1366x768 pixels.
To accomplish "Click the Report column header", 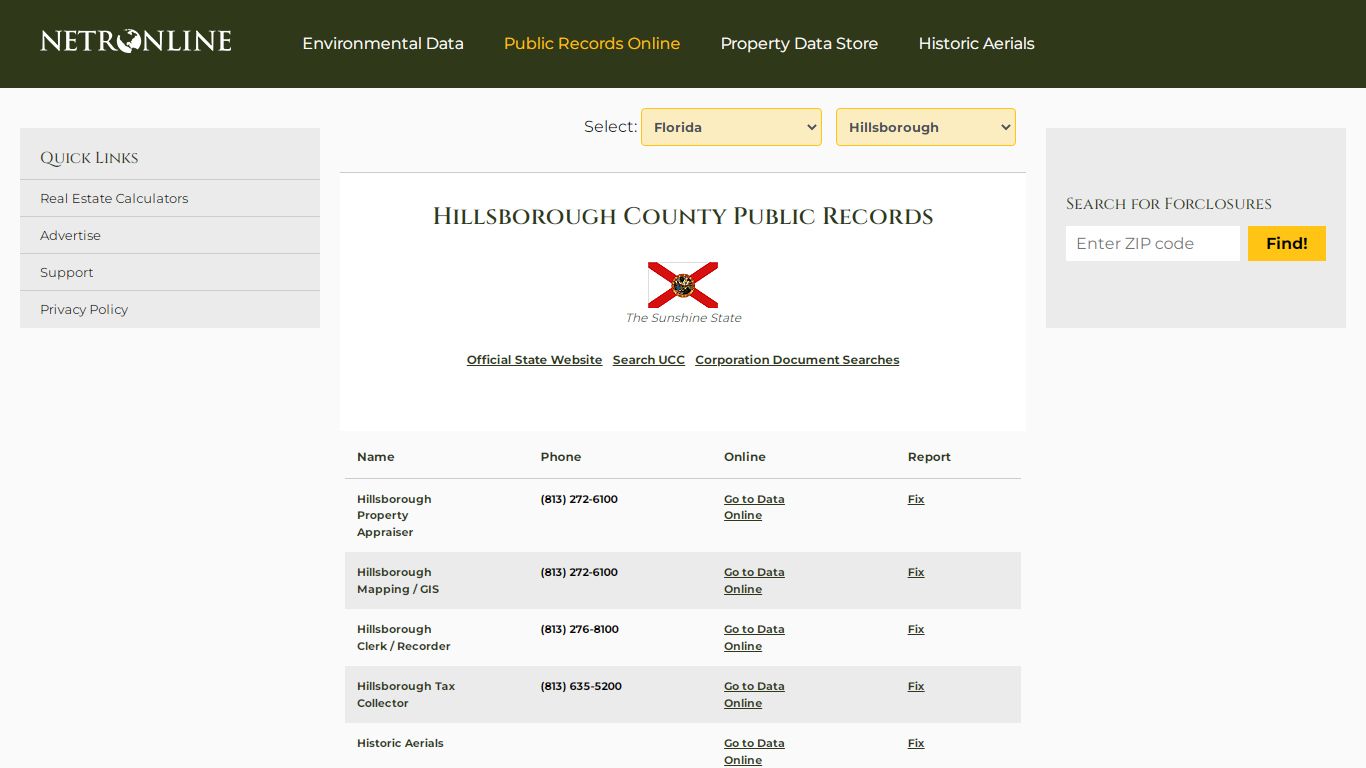I will coord(929,457).
